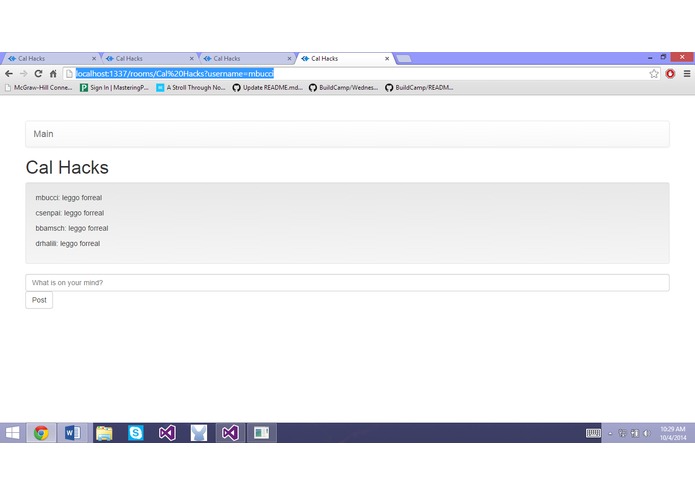Click the Post button
The width and height of the screenshot is (695, 494).
(39, 300)
